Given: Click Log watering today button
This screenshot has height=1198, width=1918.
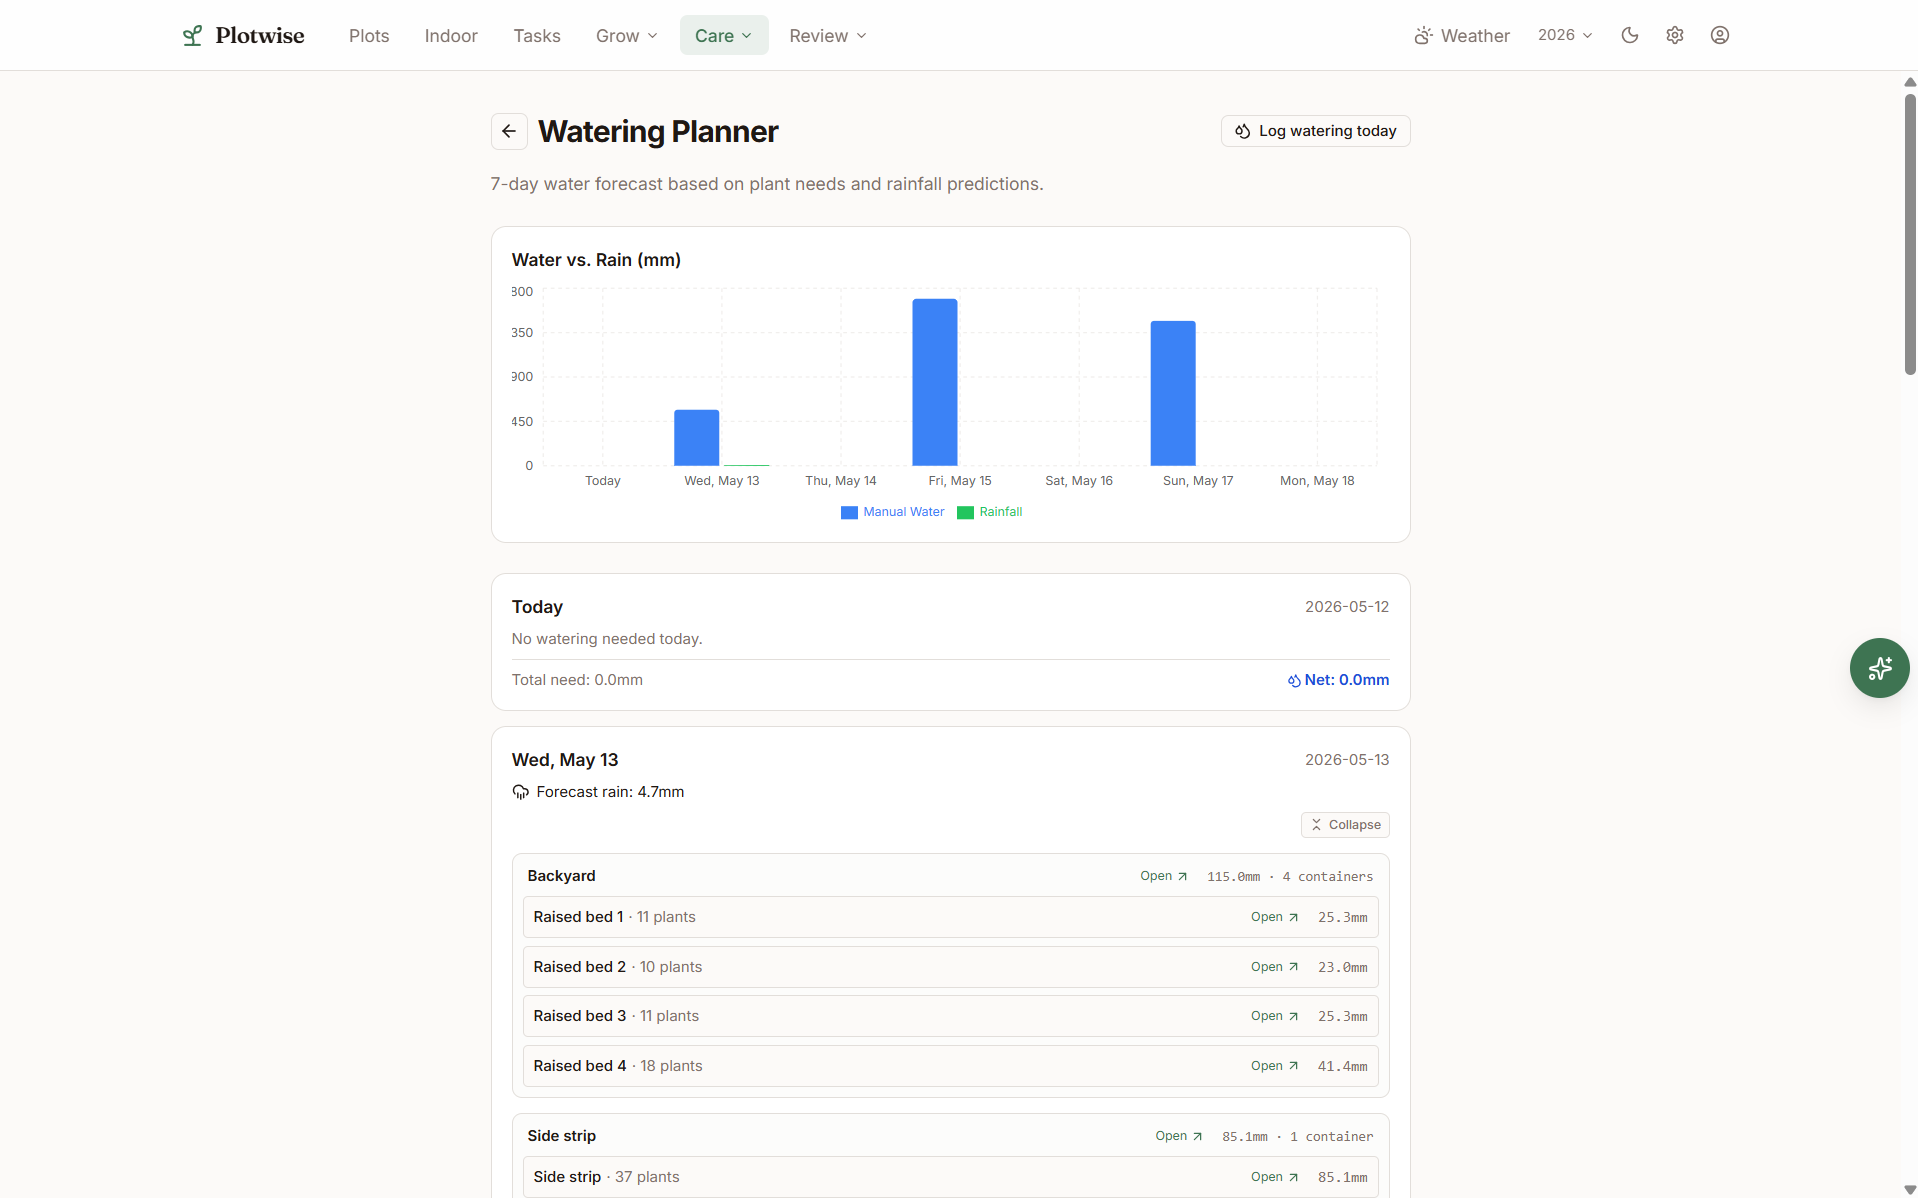Looking at the screenshot, I should tap(1315, 131).
